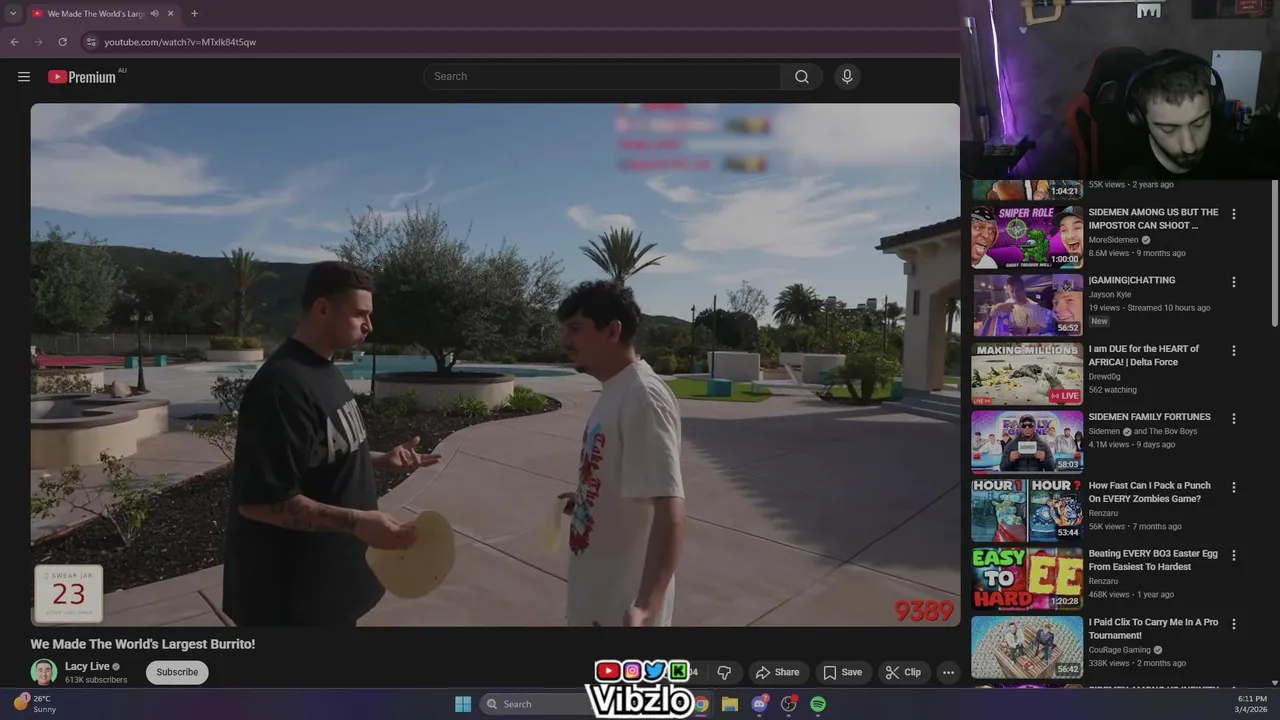Open Spotify from the taskbar
The image size is (1280, 720).
click(818, 704)
